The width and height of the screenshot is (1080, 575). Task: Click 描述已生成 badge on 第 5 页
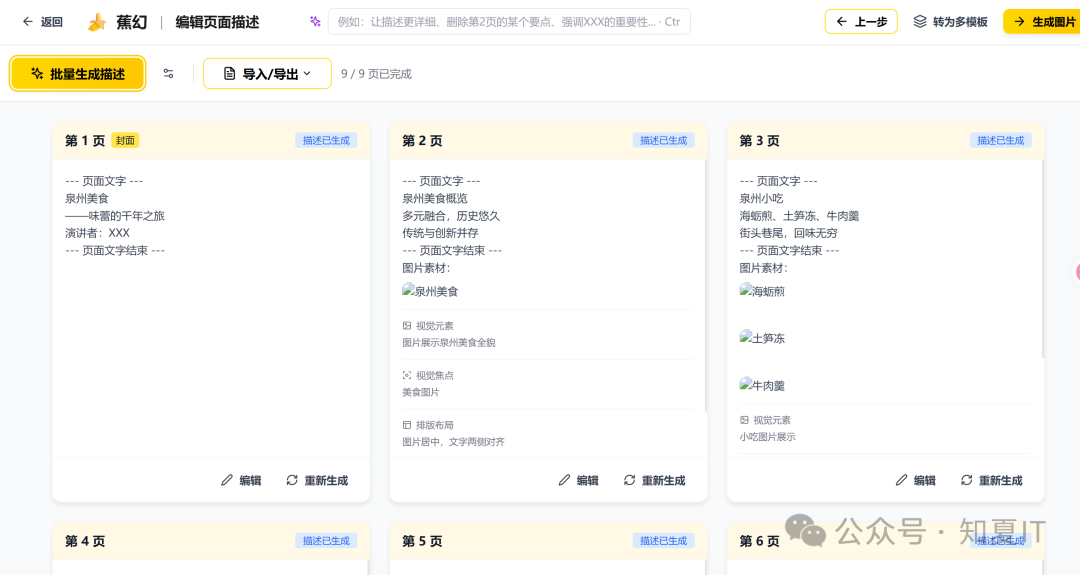click(663, 541)
